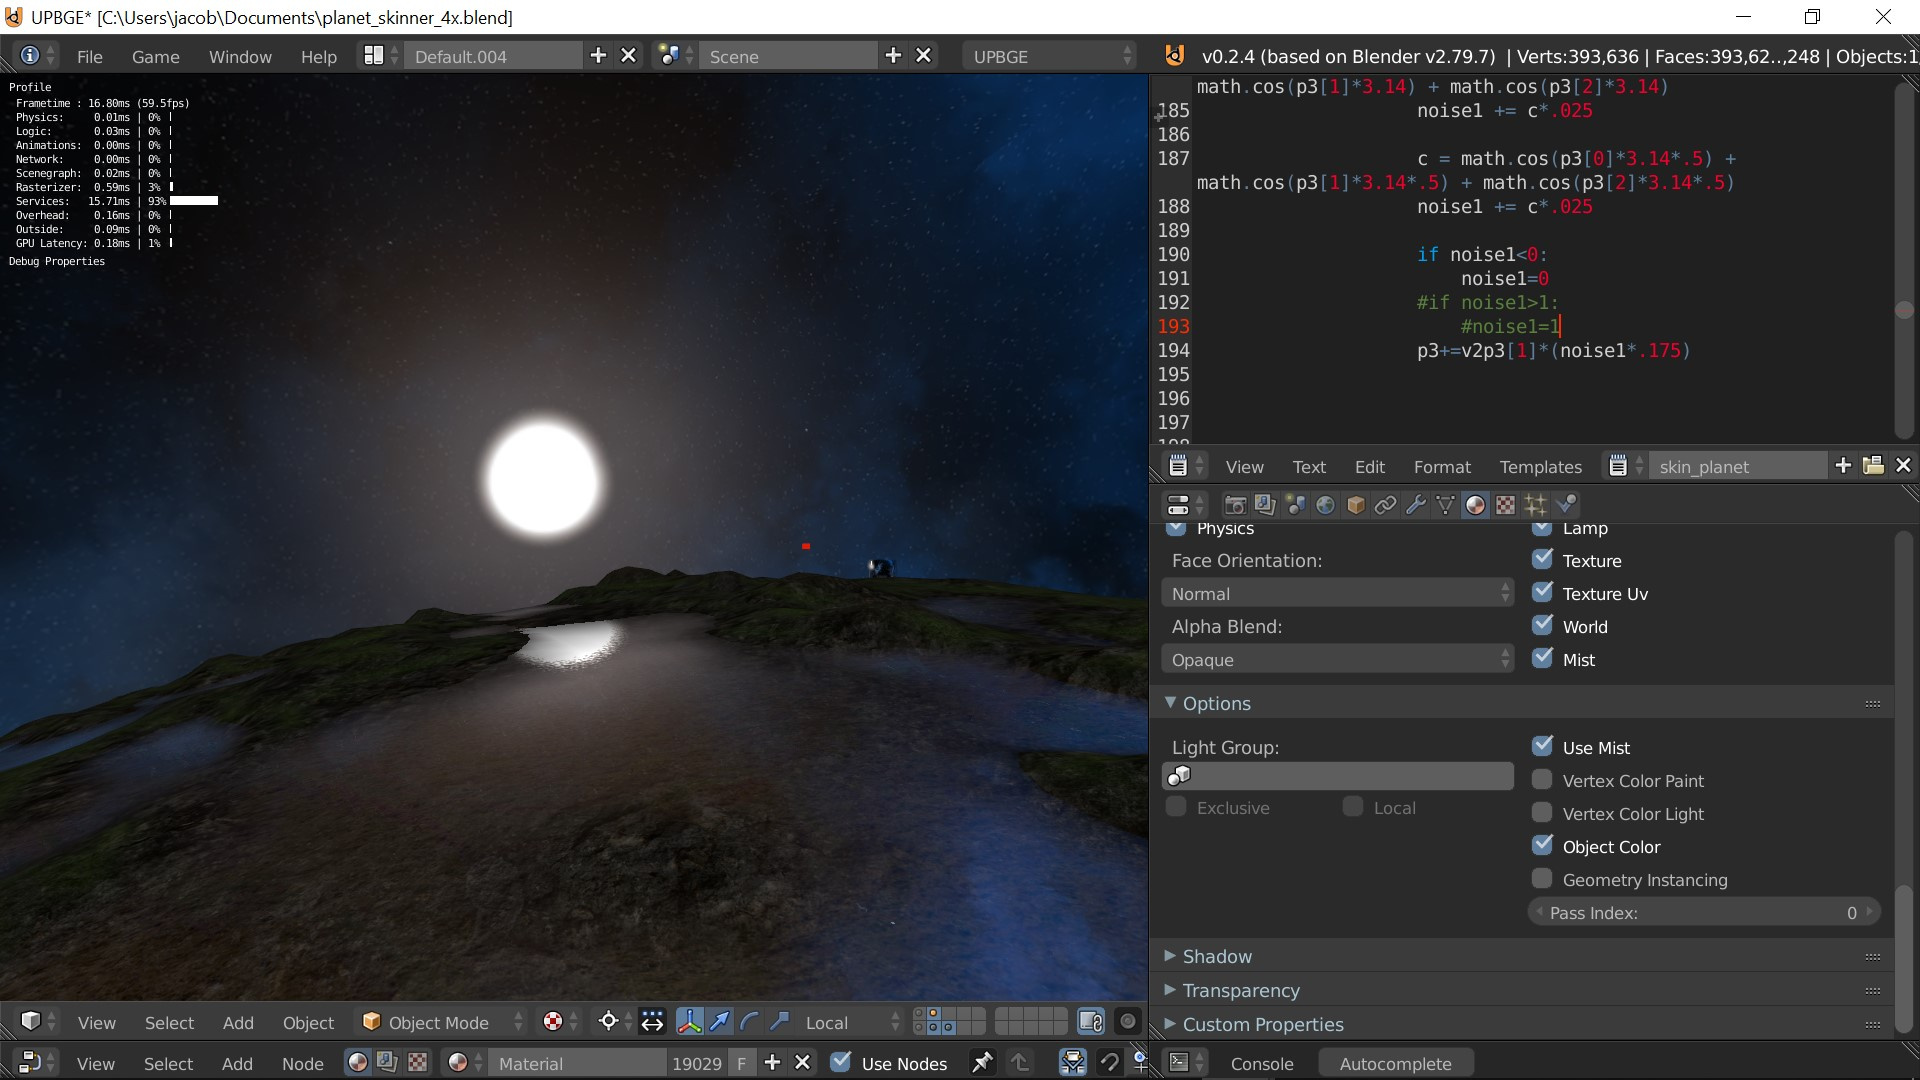Image resolution: width=1920 pixels, height=1080 pixels.
Task: Add a new scene with plus button
Action: [893, 56]
